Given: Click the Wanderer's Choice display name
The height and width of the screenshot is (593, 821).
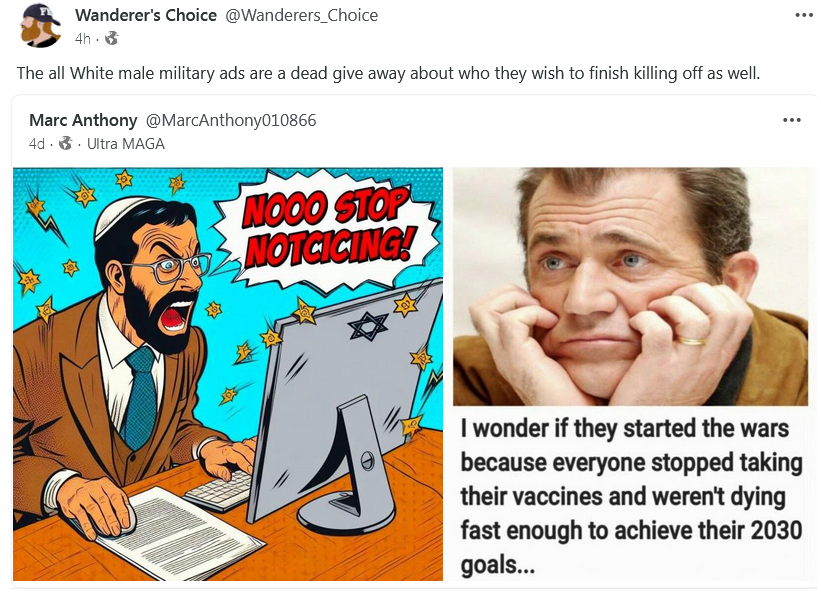Looking at the screenshot, I should tap(146, 15).
